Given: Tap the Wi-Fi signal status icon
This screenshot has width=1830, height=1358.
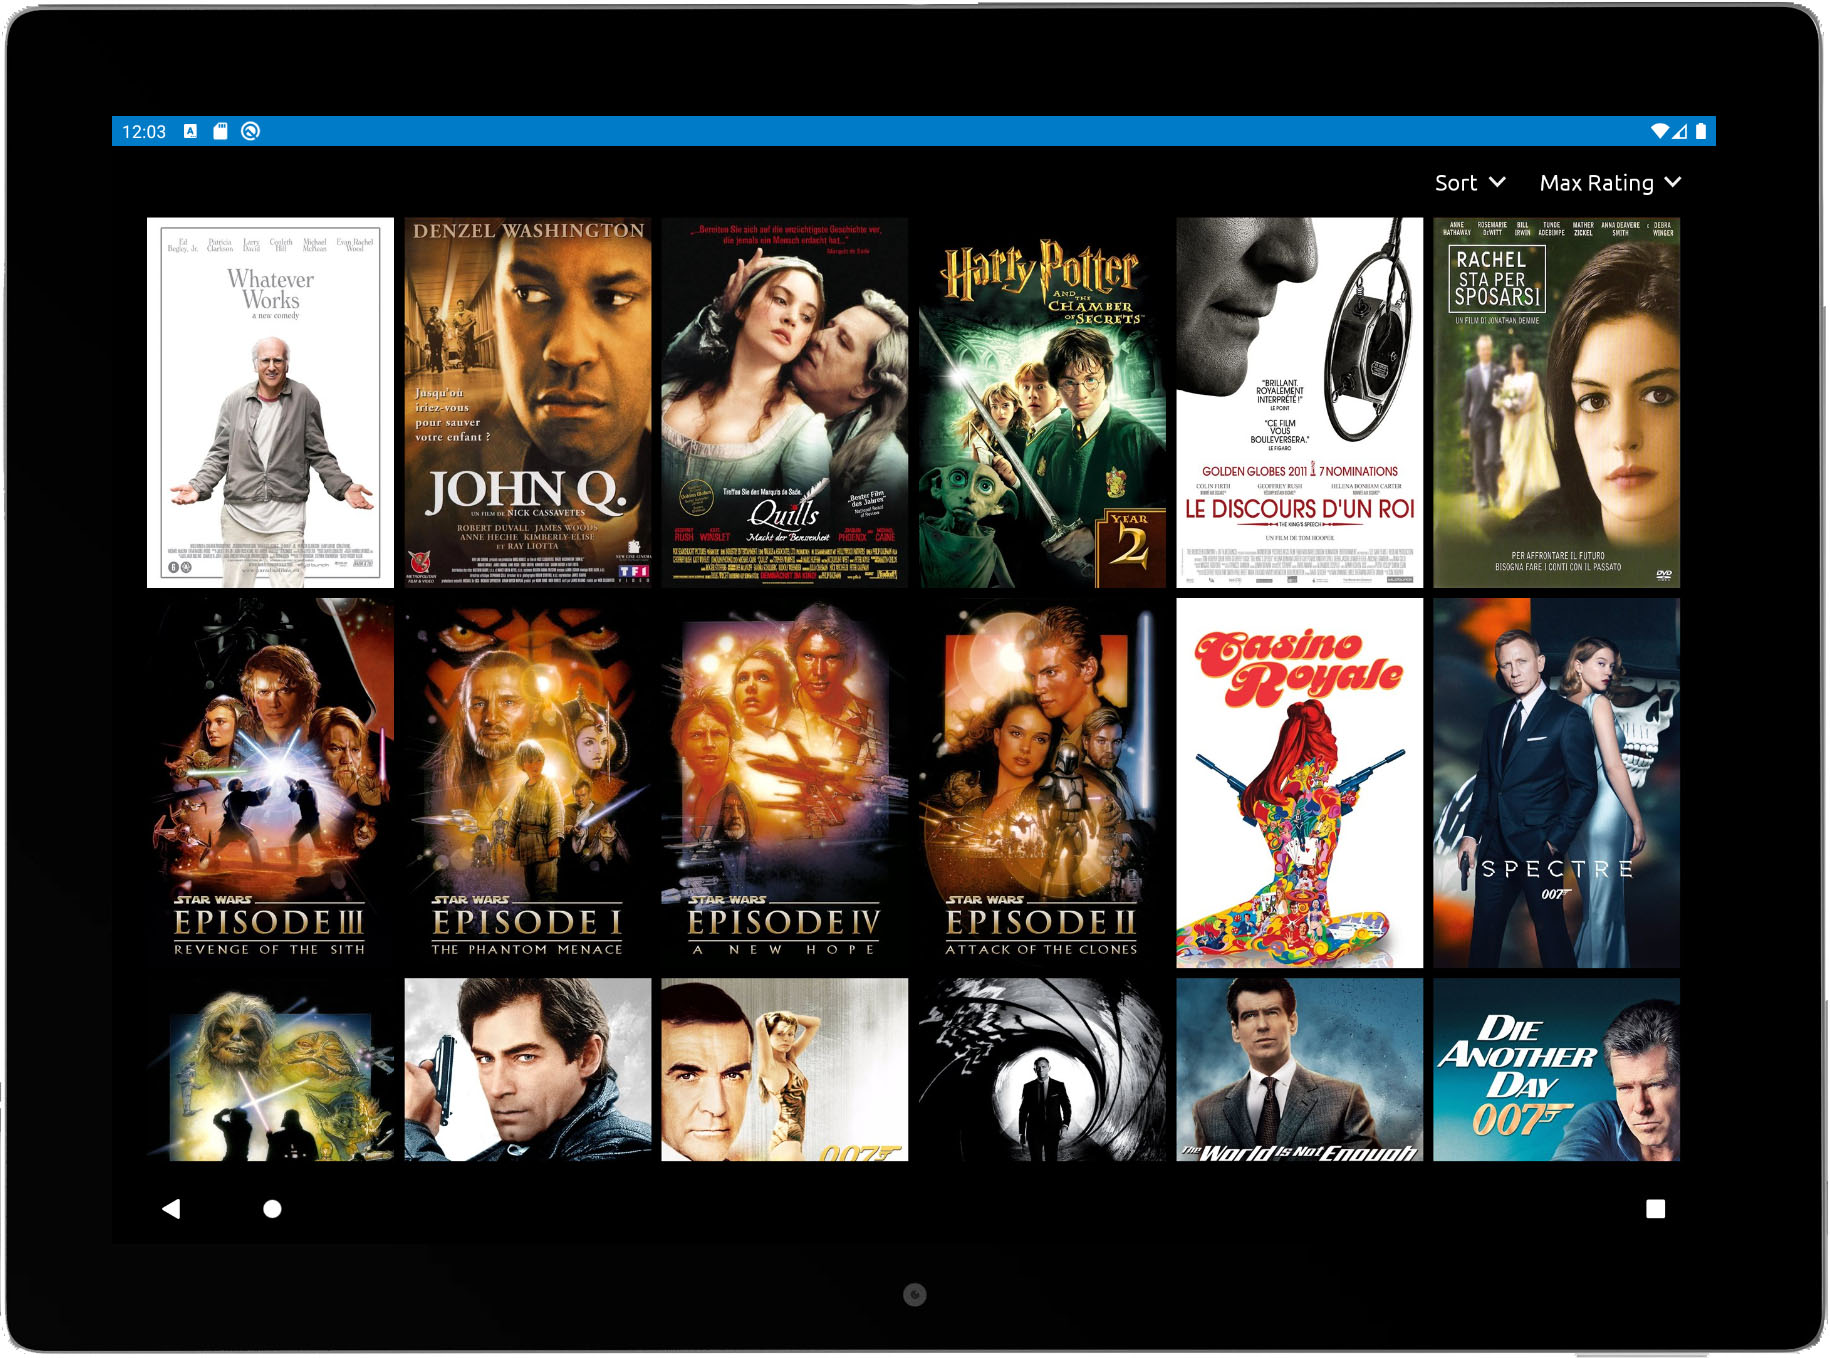Looking at the screenshot, I should (x=1659, y=131).
